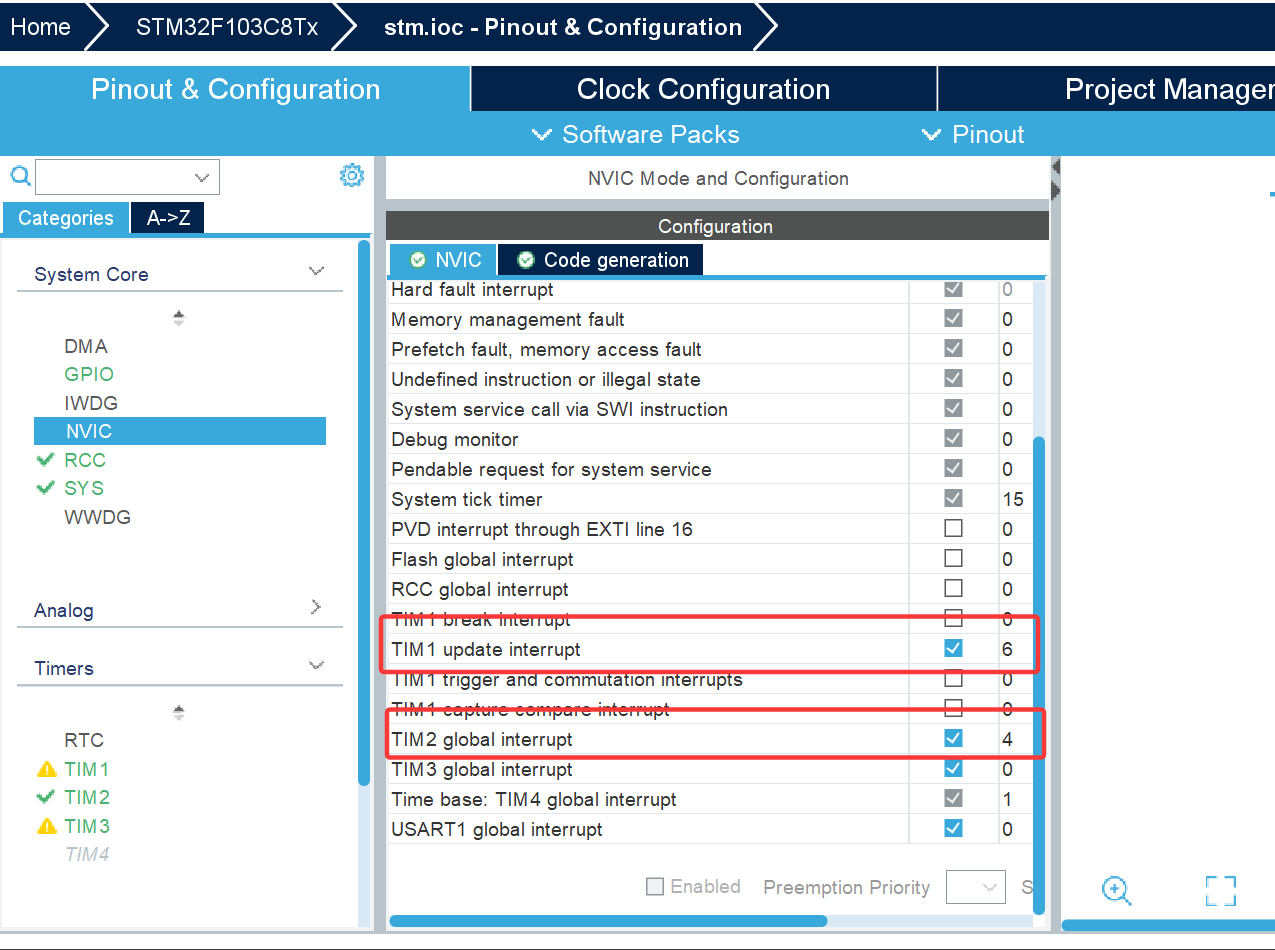Open the search dropdown box
Screen dimensions: 1275x950
coord(127,178)
